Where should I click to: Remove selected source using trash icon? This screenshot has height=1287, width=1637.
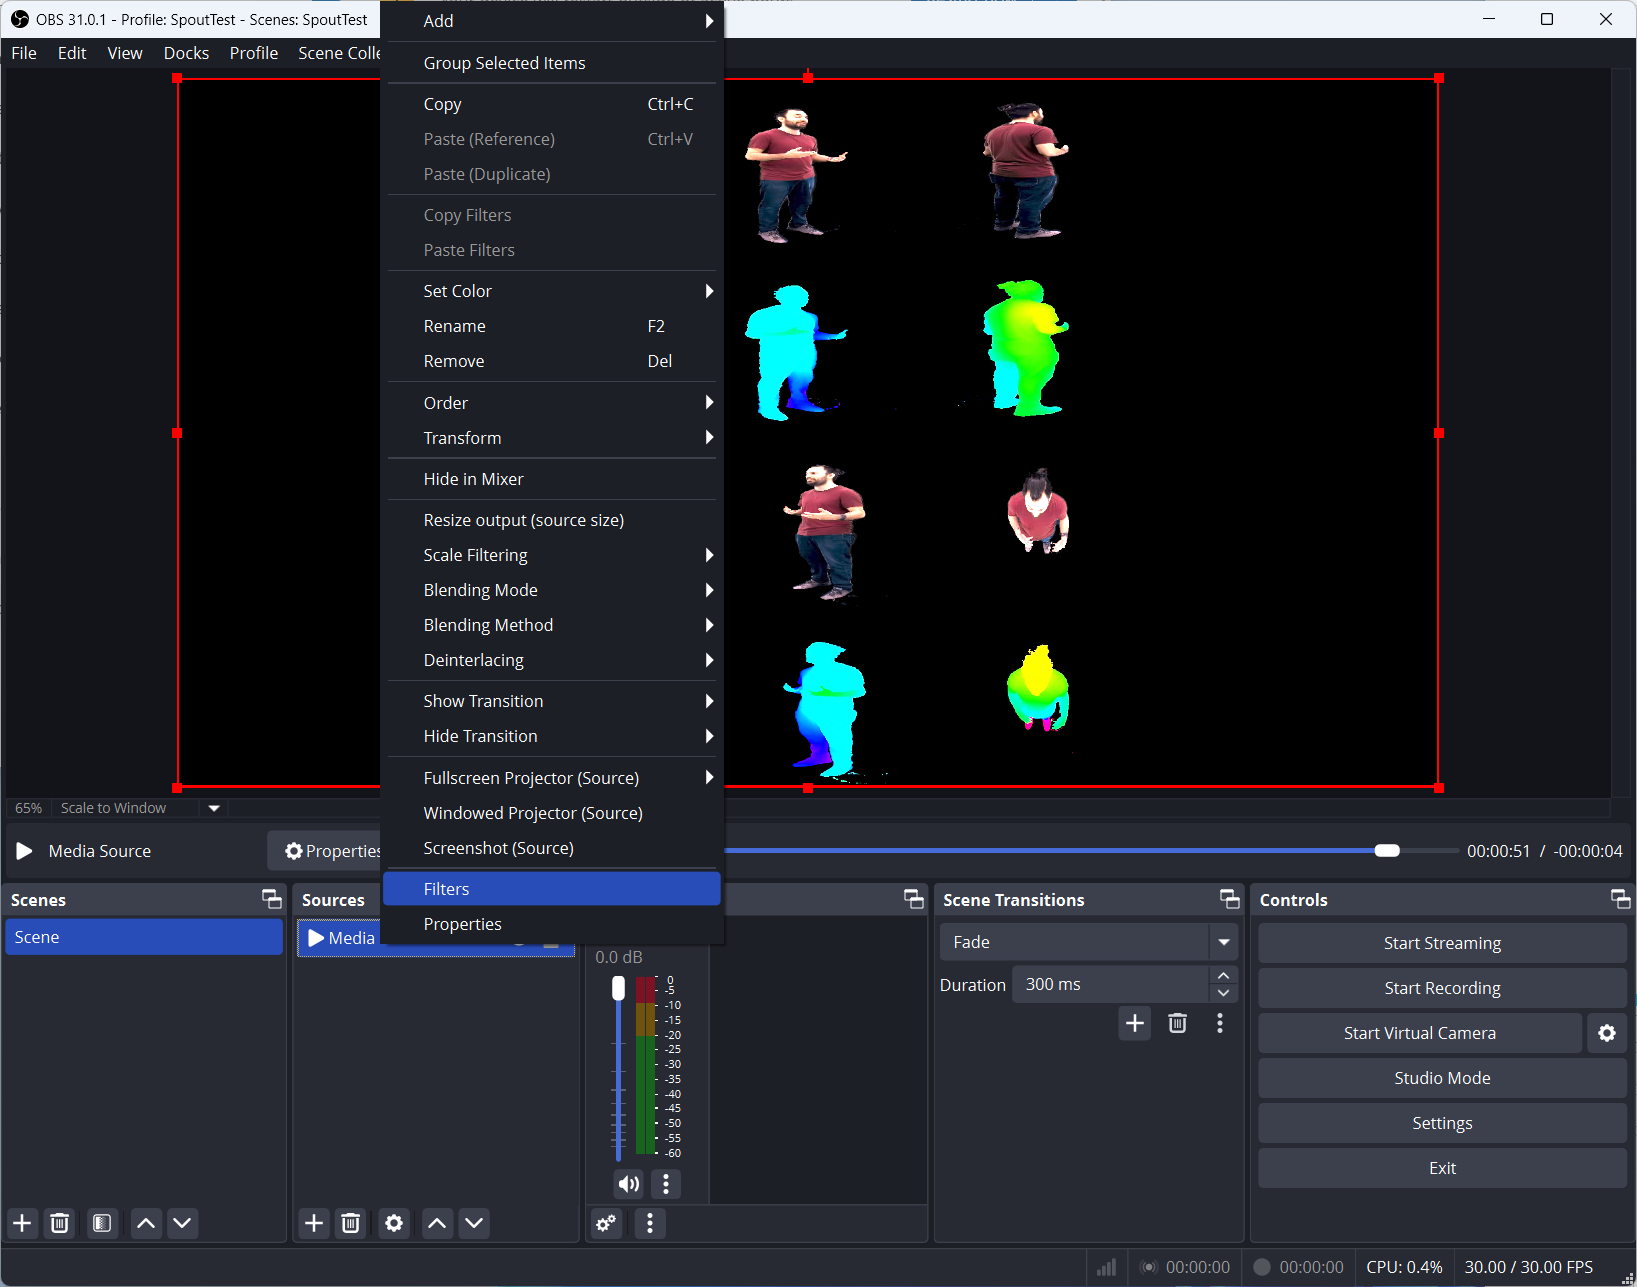[x=350, y=1223]
